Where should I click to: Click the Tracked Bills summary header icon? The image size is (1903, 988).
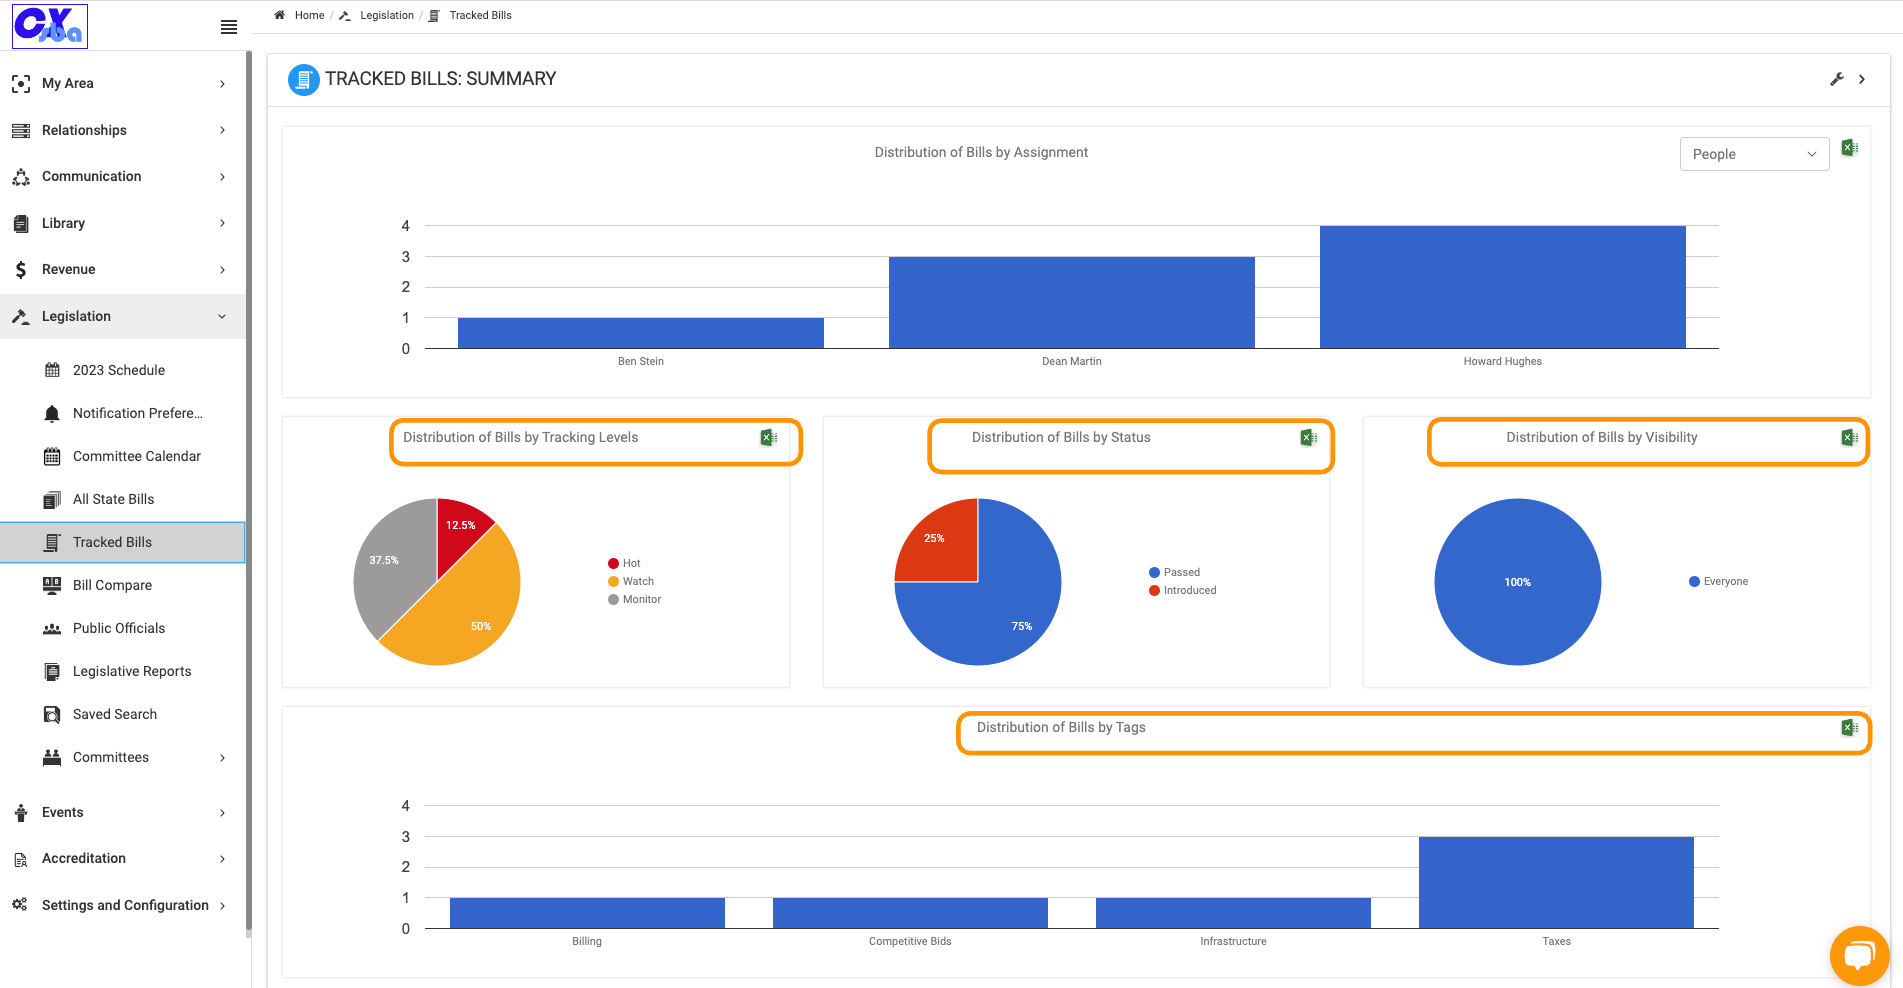point(304,79)
